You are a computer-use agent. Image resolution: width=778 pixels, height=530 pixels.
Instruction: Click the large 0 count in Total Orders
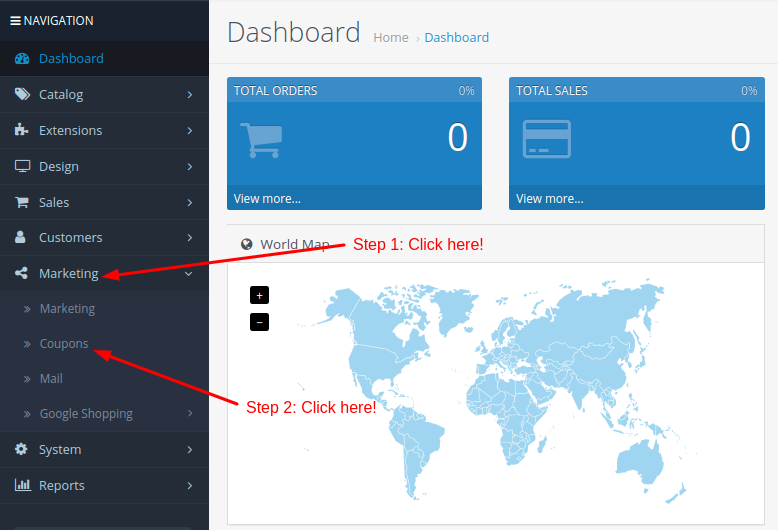coord(457,137)
